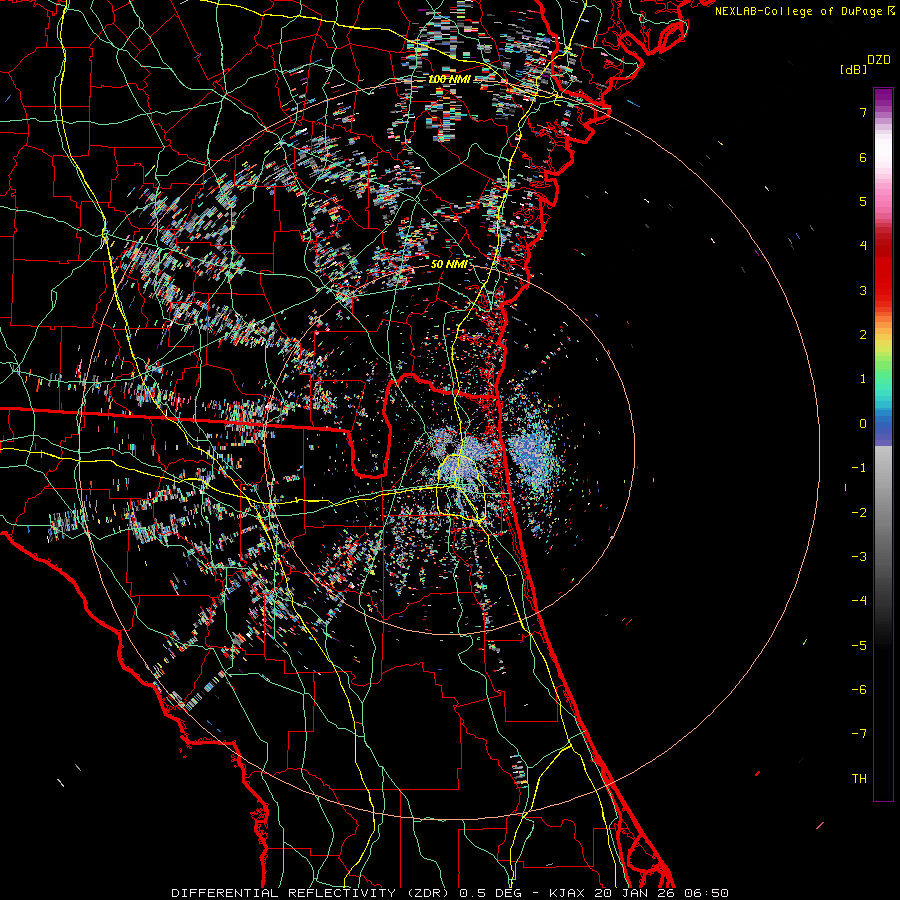Viewport: 900px width, 900px height.
Task: Click the -2 value on the color scale
Action: 859,512
